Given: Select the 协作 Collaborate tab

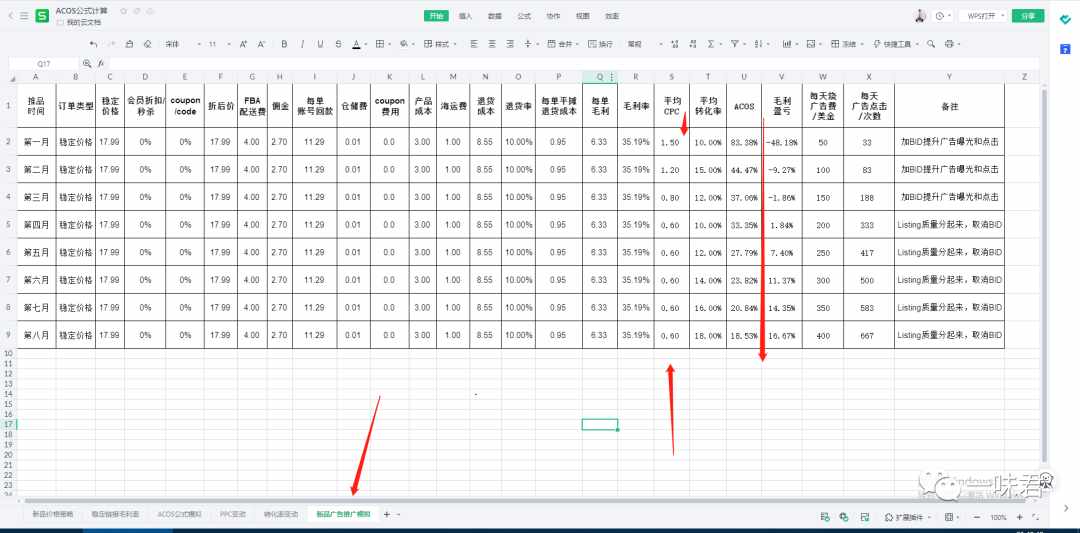Looking at the screenshot, I should (x=553, y=16).
